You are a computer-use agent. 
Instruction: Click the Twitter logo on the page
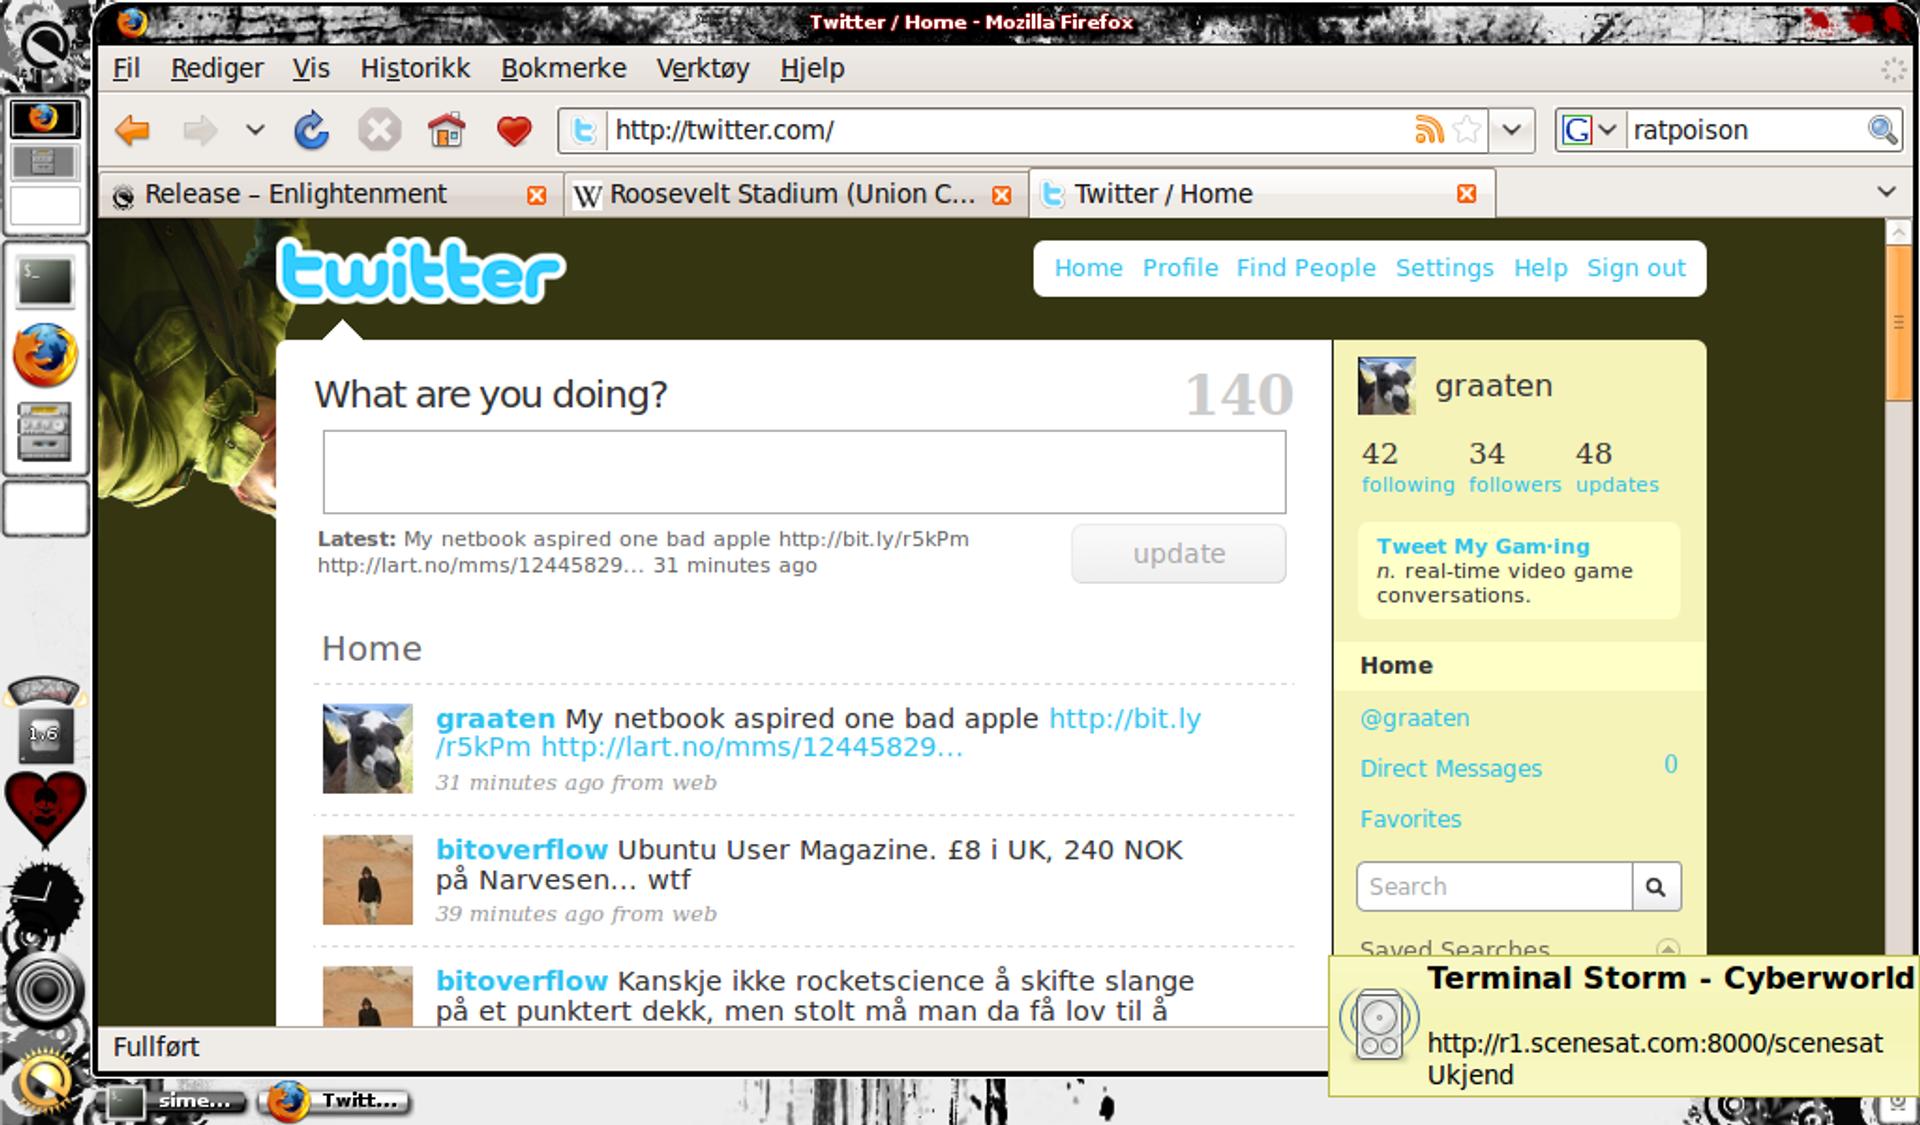pyautogui.click(x=421, y=270)
